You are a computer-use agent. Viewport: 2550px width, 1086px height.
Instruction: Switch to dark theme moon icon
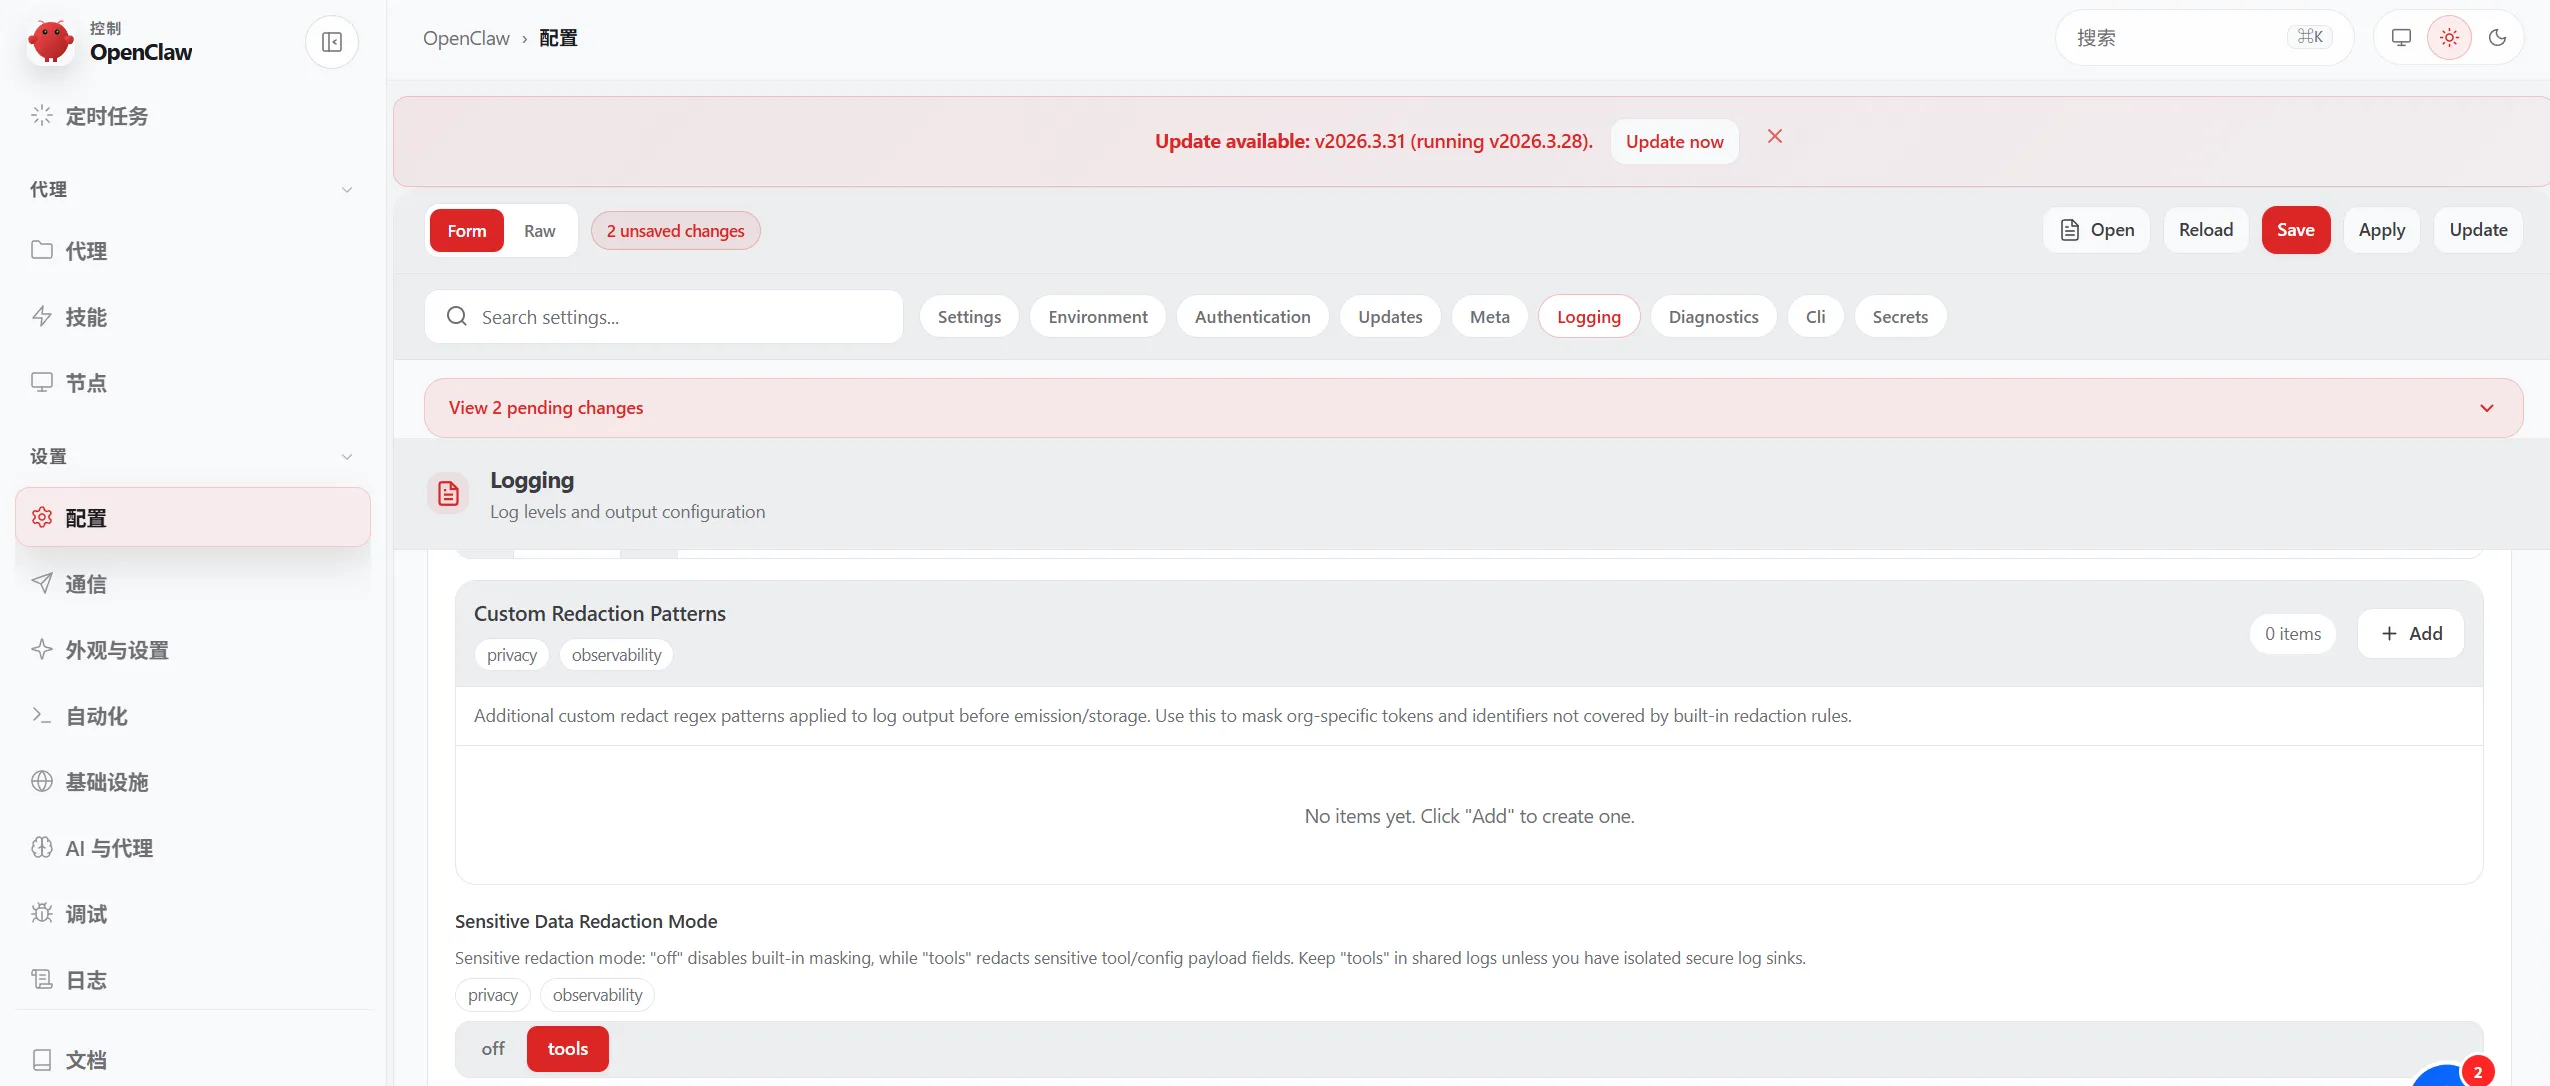(2497, 38)
